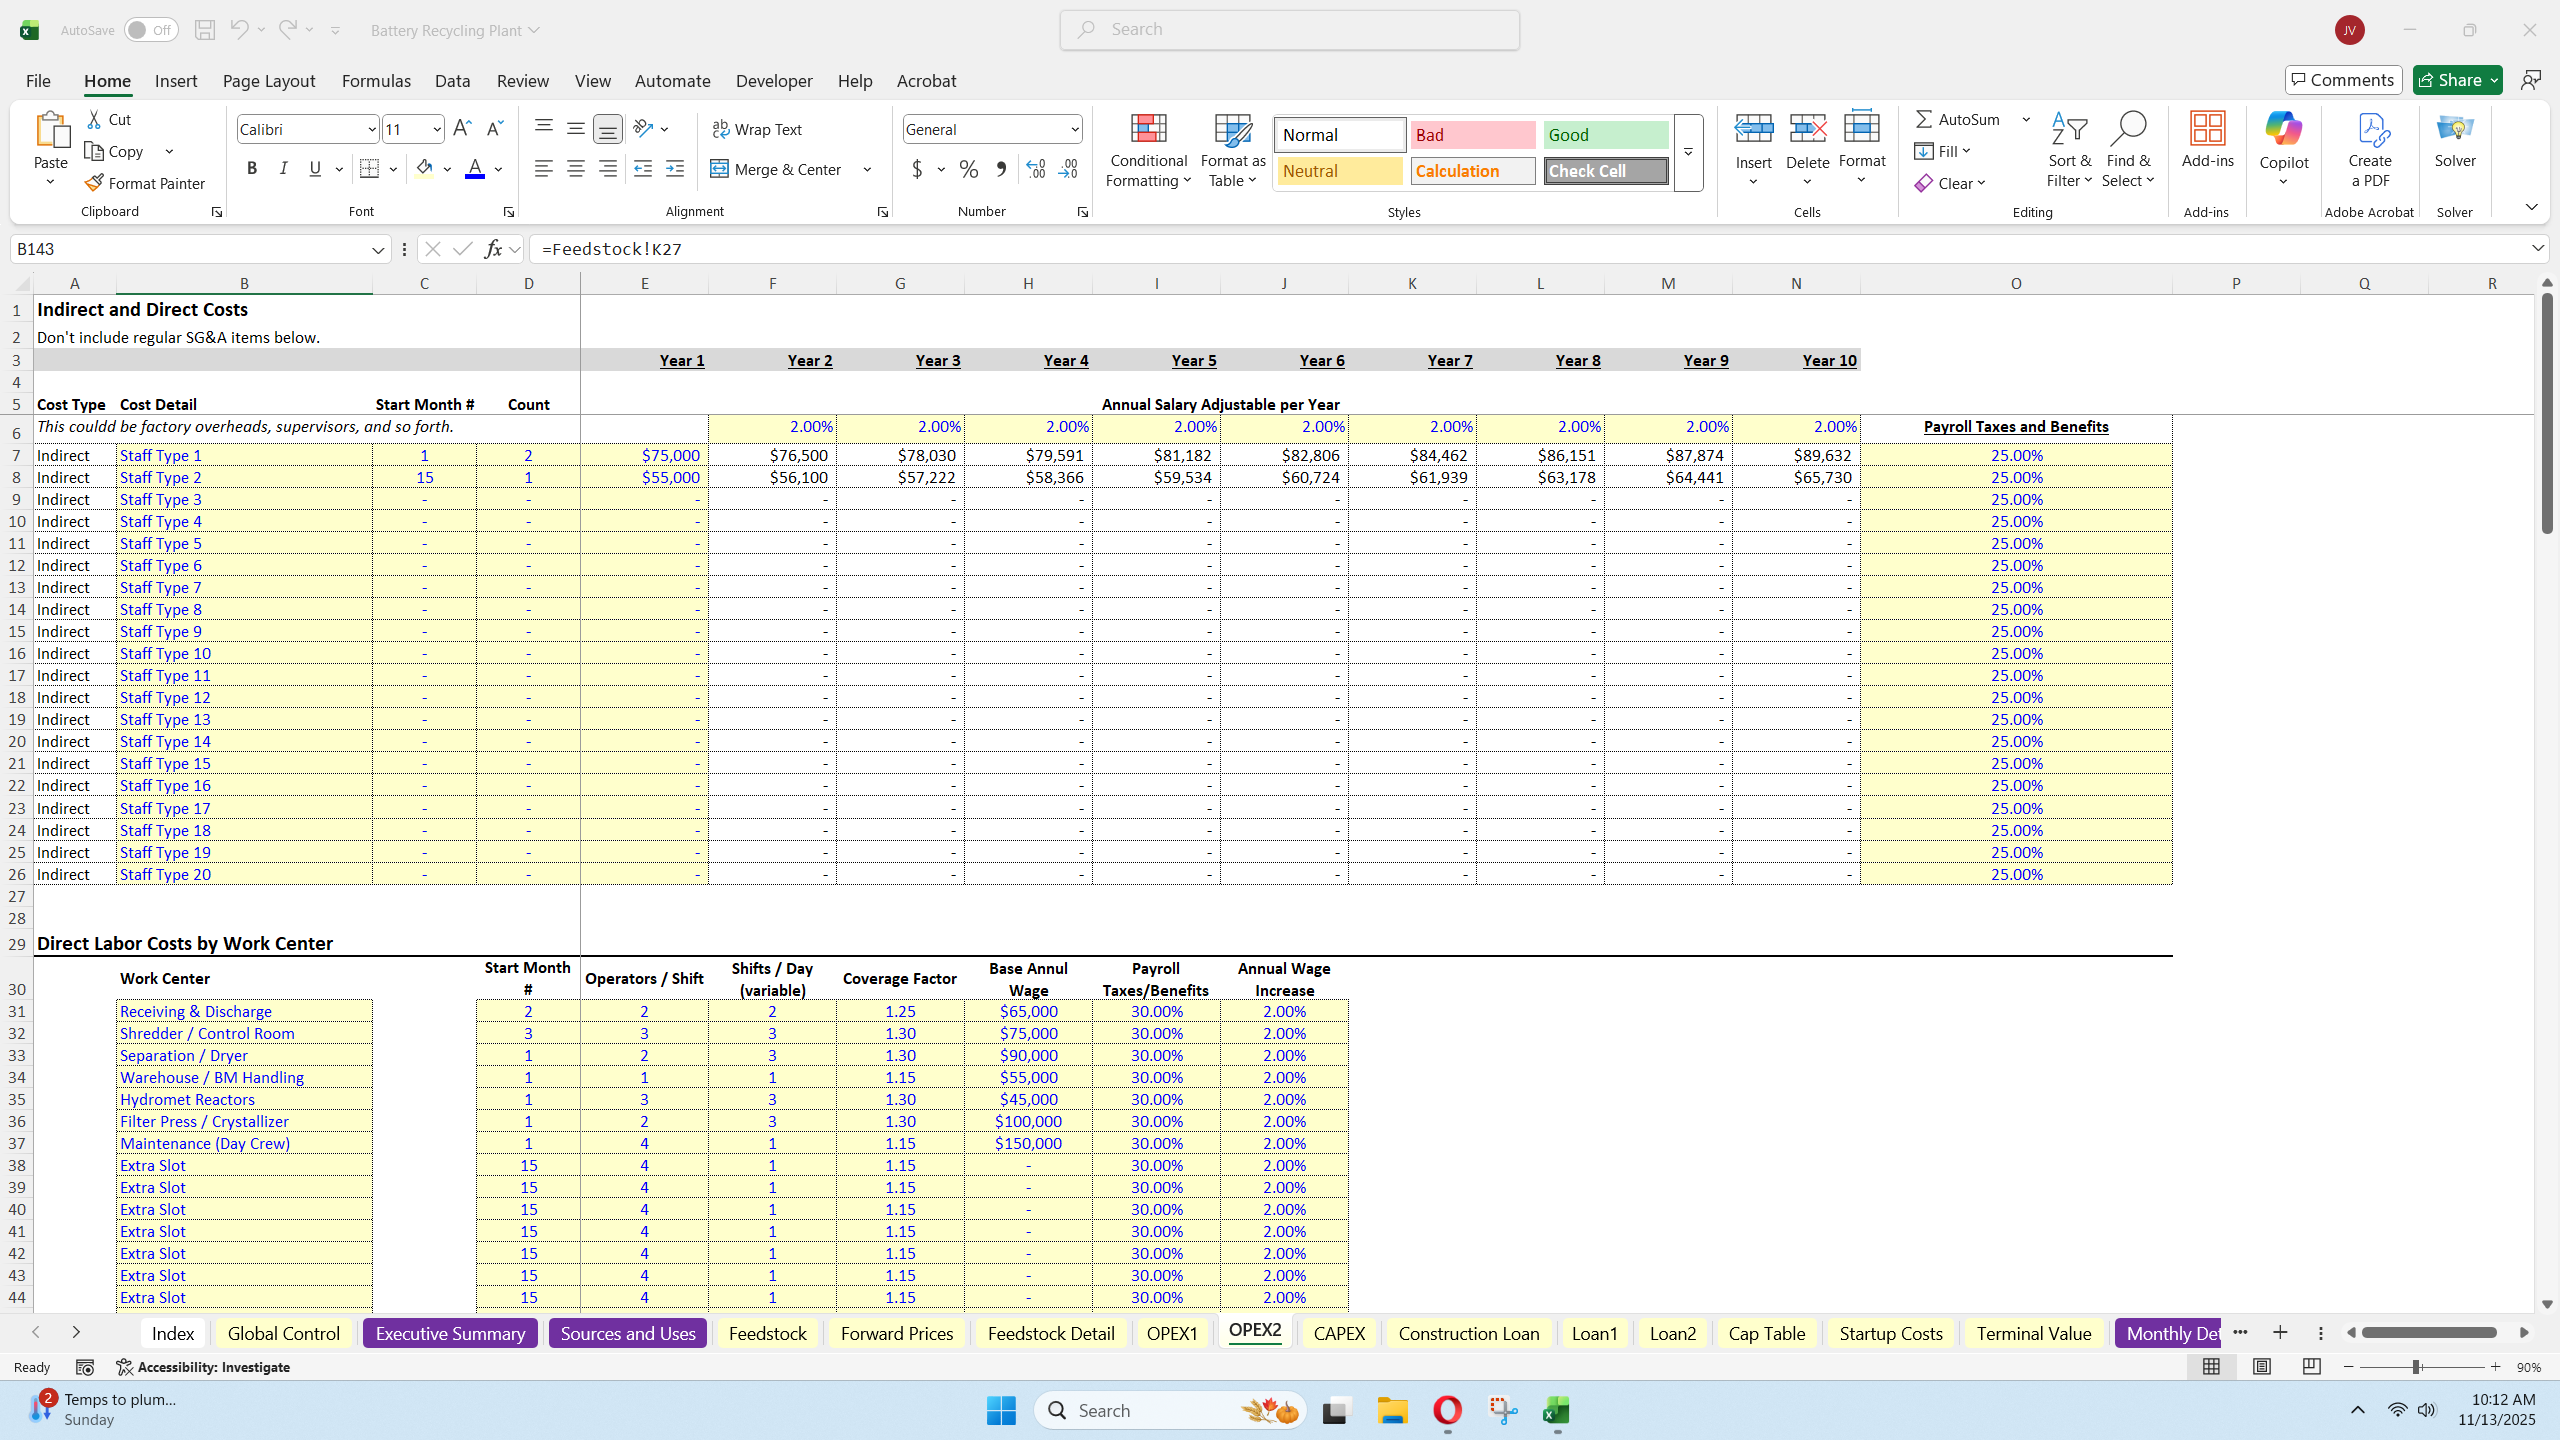Click Increase Decimal icon

click(1035, 169)
